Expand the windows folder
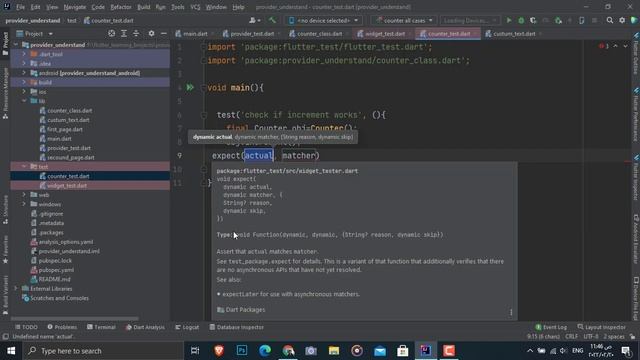Image resolution: width=640 pixels, height=360 pixels. click(24, 204)
